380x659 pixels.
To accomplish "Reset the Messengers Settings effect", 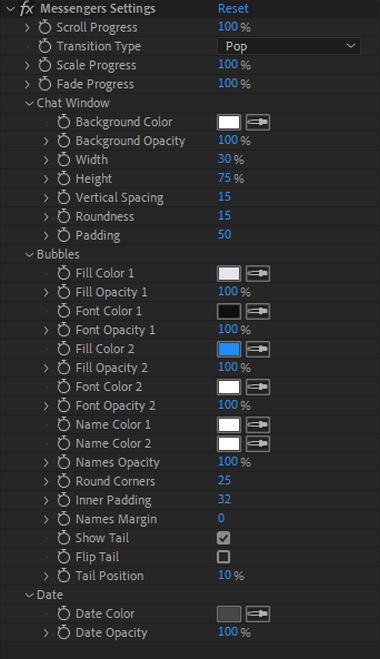I will tap(233, 8).
